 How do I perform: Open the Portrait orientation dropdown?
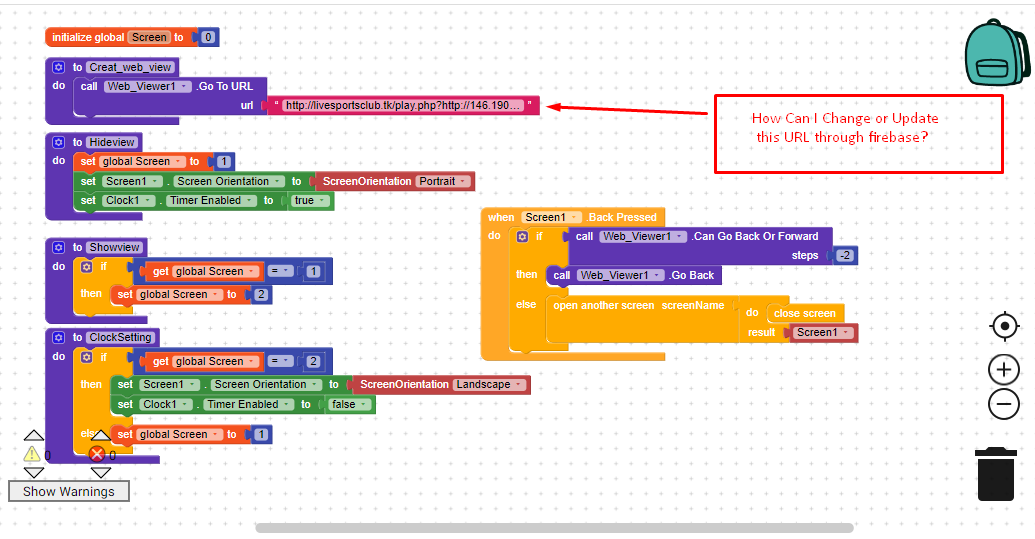(442, 181)
